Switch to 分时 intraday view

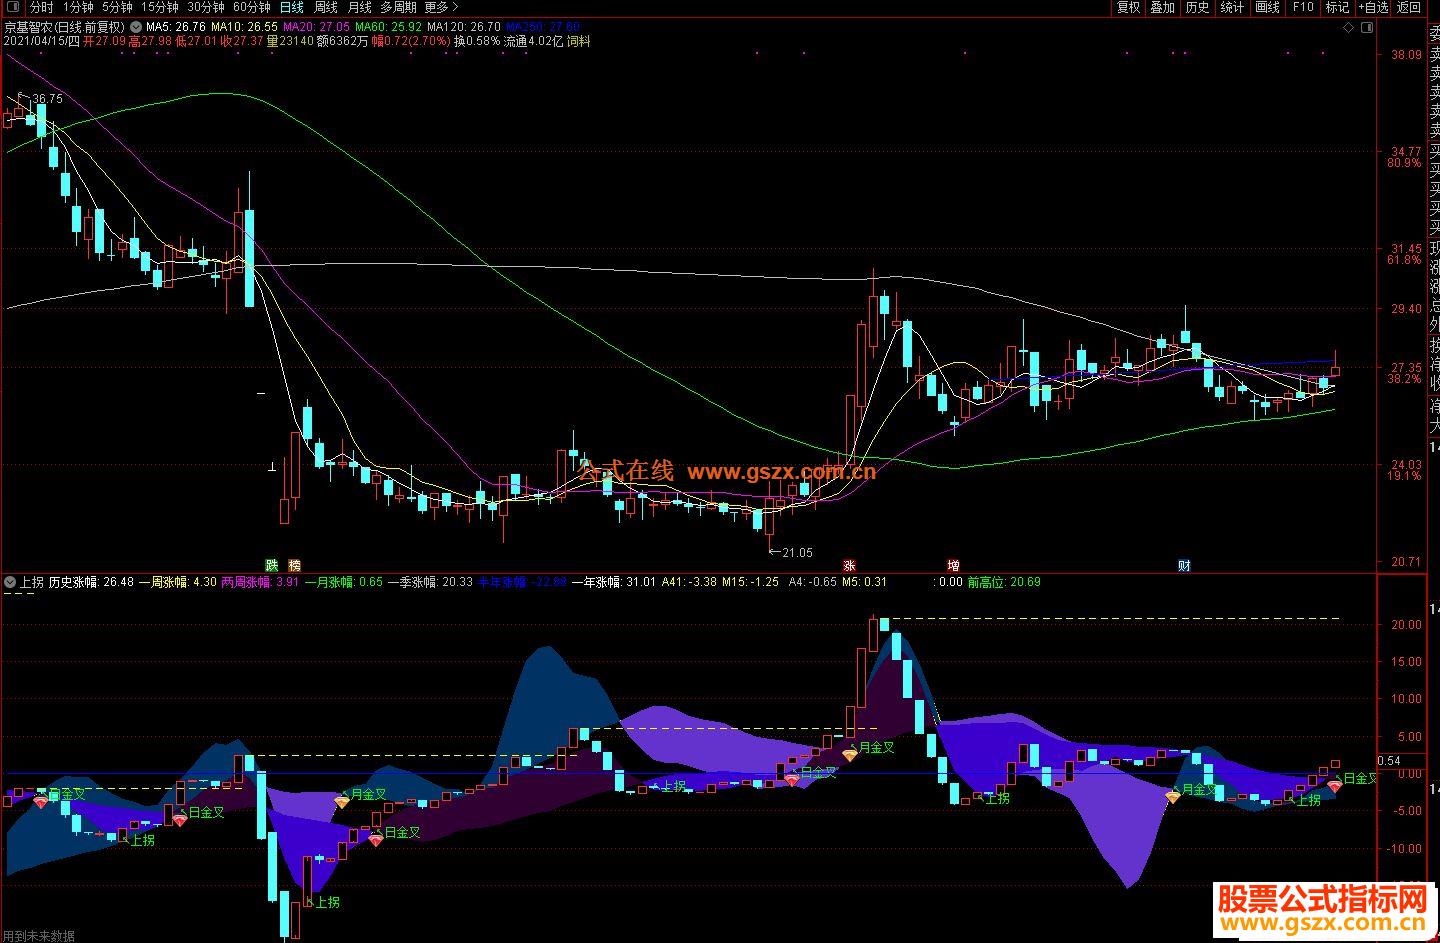[42, 7]
